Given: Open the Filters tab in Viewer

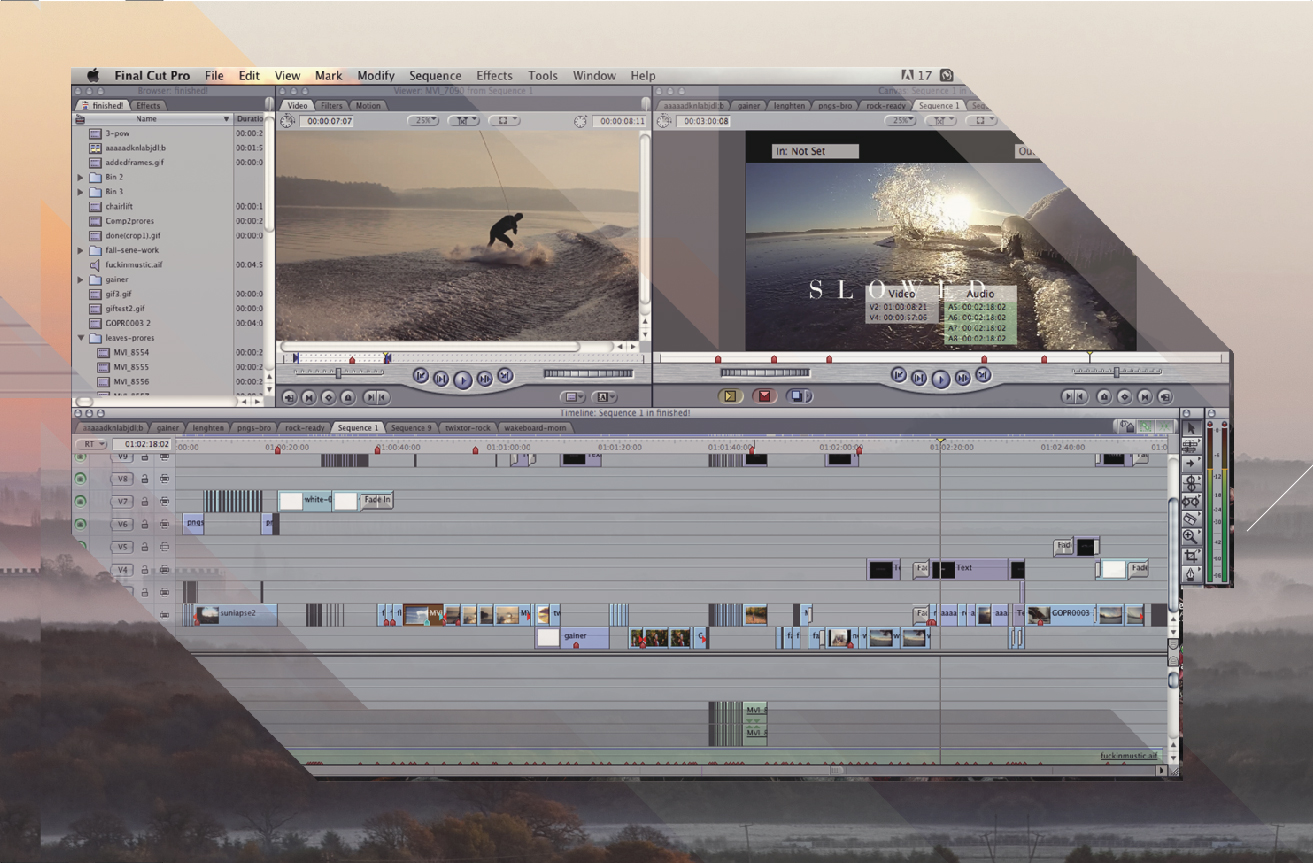Looking at the screenshot, I should click(332, 105).
